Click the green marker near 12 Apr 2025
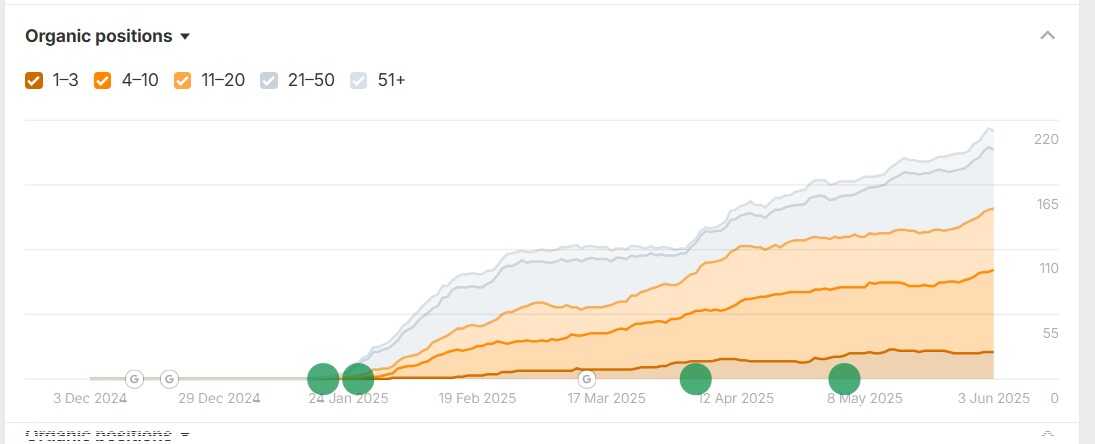The image size is (1095, 444). click(x=696, y=379)
